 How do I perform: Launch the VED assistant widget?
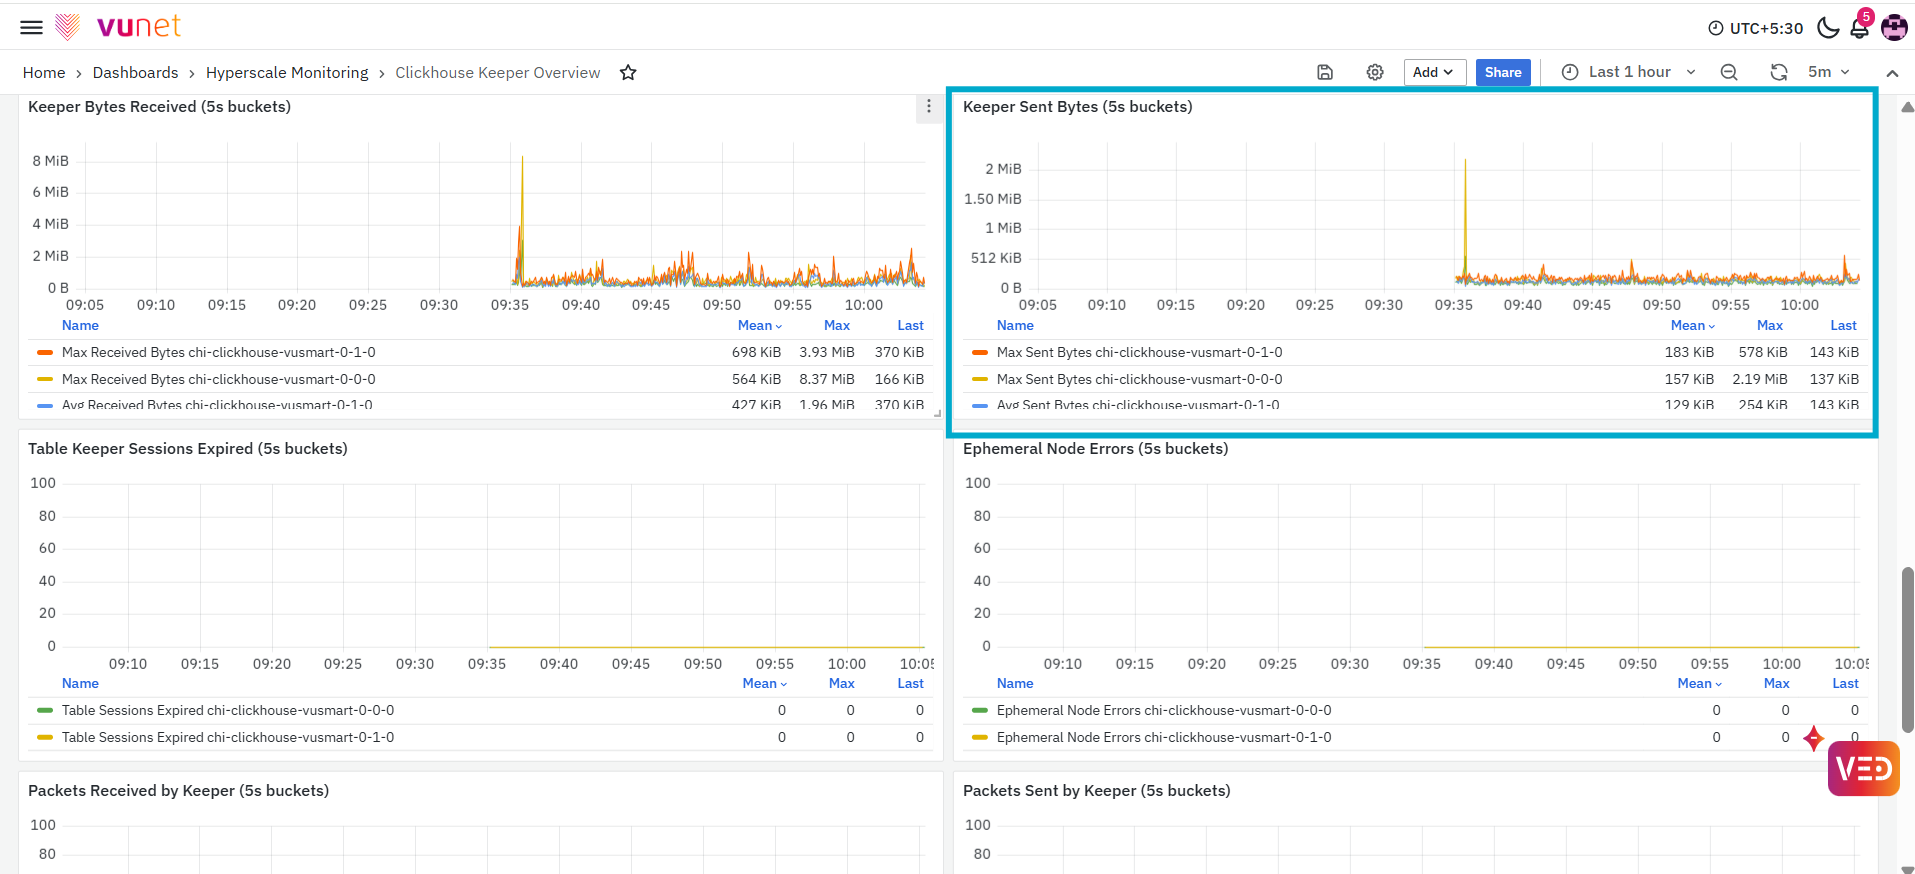coord(1863,768)
